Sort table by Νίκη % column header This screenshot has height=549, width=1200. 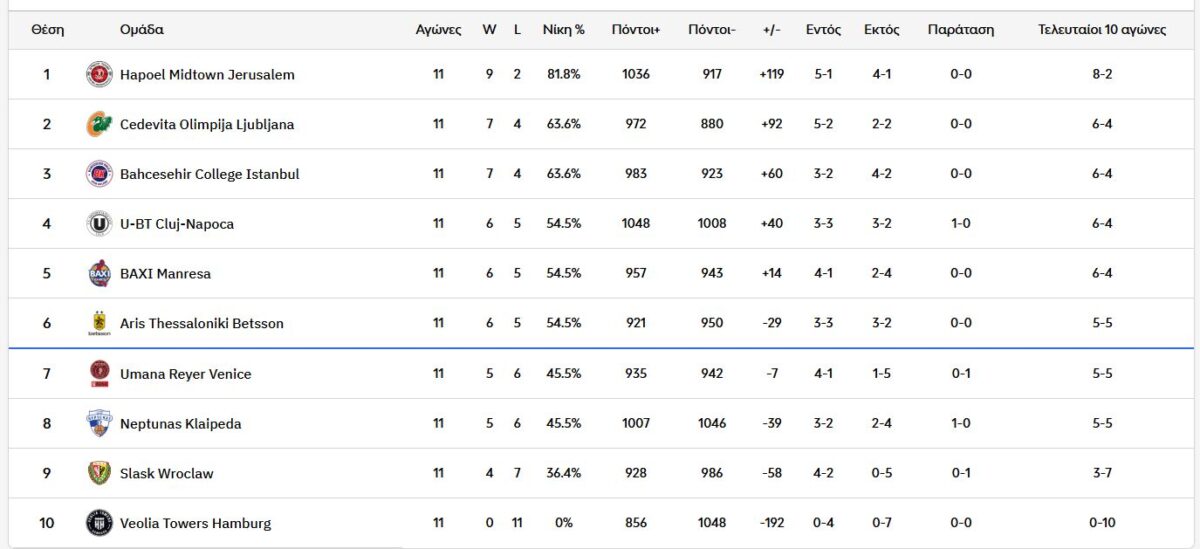point(563,30)
